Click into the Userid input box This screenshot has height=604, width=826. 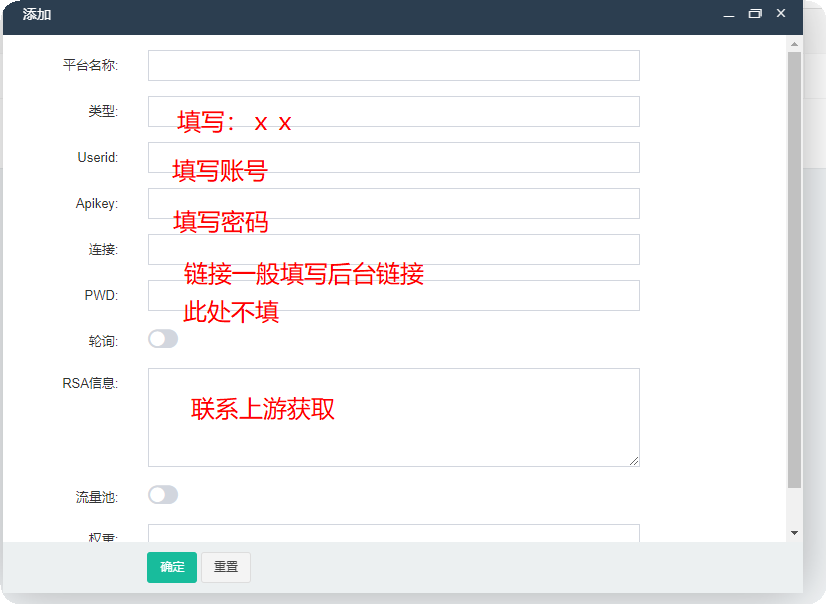(394, 157)
